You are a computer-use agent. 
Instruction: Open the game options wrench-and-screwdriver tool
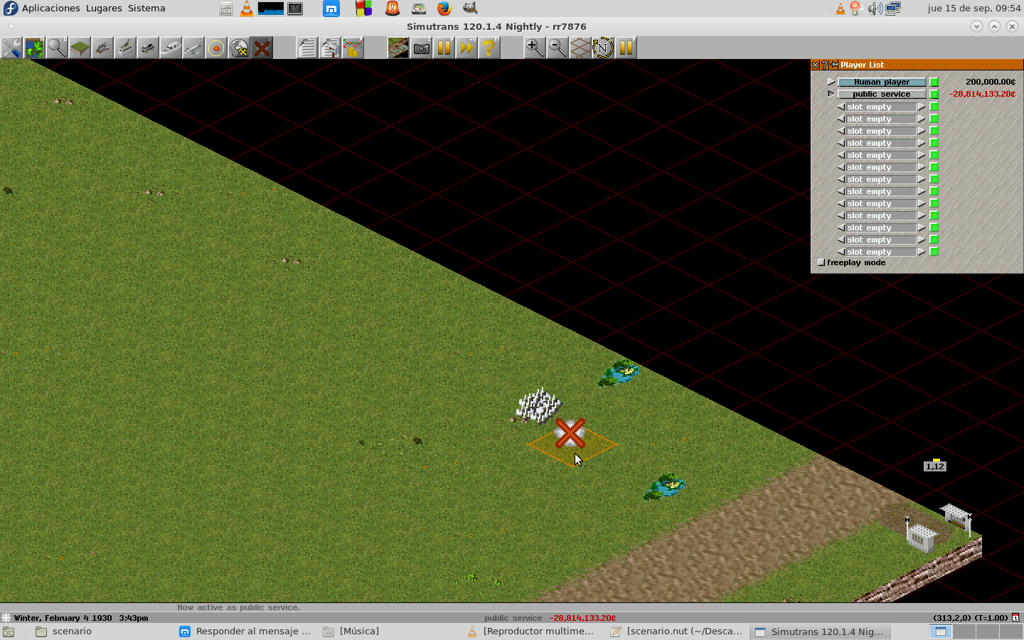pyautogui.click(x=11, y=48)
